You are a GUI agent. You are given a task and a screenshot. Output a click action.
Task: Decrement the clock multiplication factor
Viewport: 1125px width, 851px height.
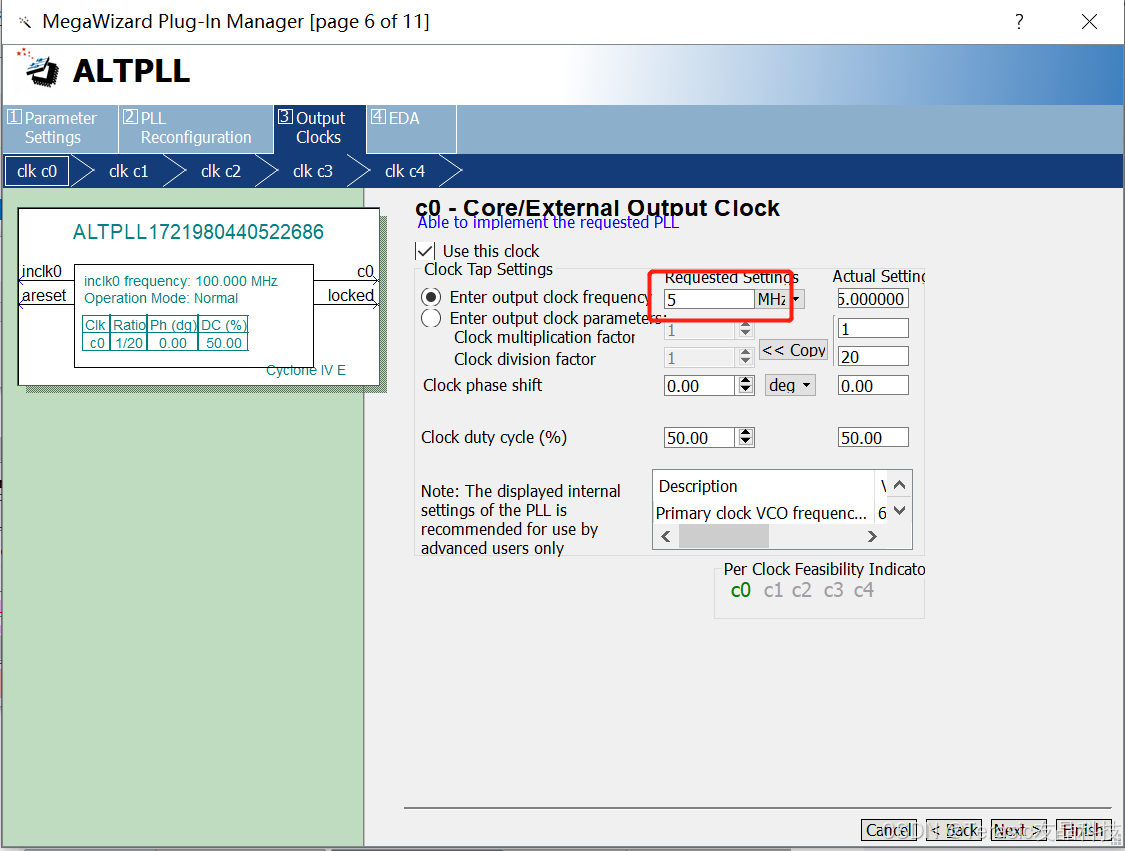point(745,334)
